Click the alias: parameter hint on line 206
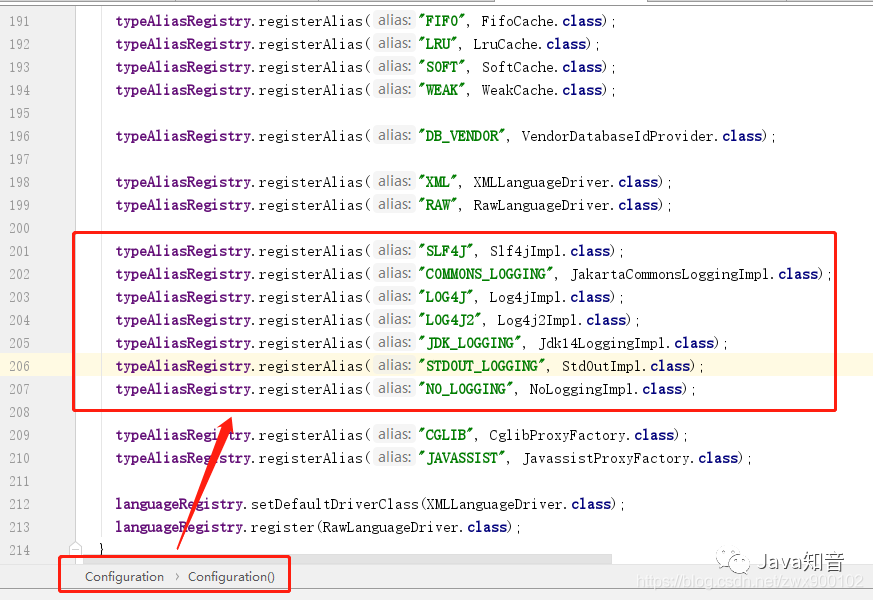This screenshot has width=873, height=600. (394, 365)
